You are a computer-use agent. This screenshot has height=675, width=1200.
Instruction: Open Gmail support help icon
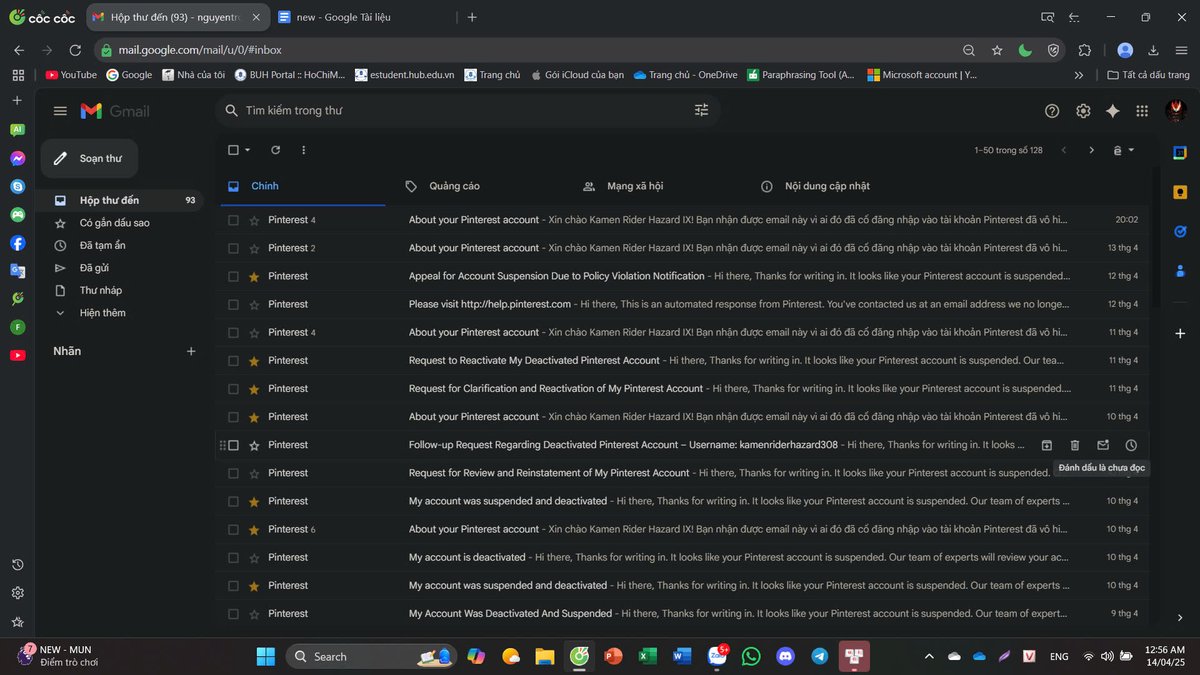1052,111
